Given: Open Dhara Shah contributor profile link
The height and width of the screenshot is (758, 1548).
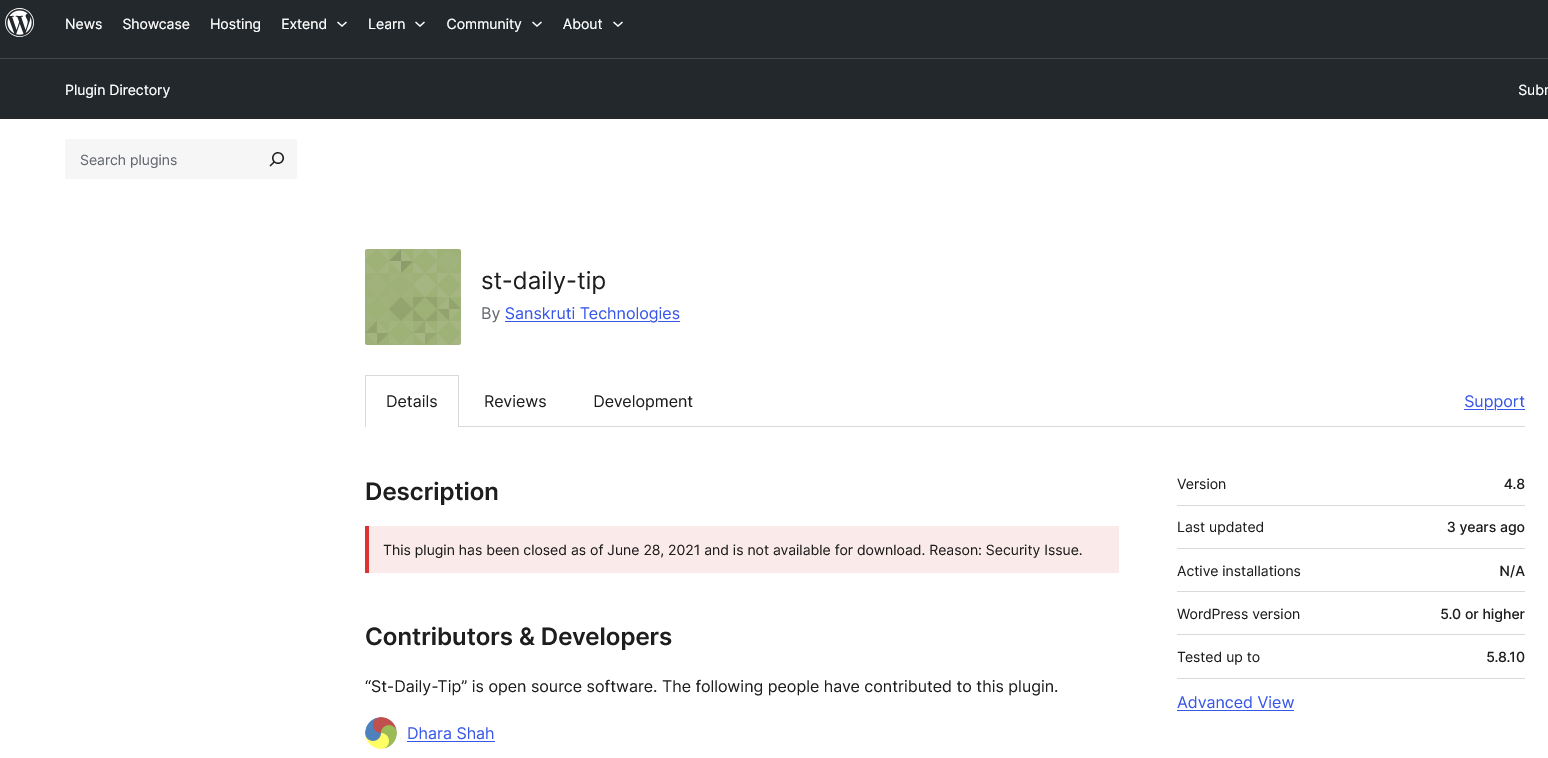Looking at the screenshot, I should [x=451, y=733].
